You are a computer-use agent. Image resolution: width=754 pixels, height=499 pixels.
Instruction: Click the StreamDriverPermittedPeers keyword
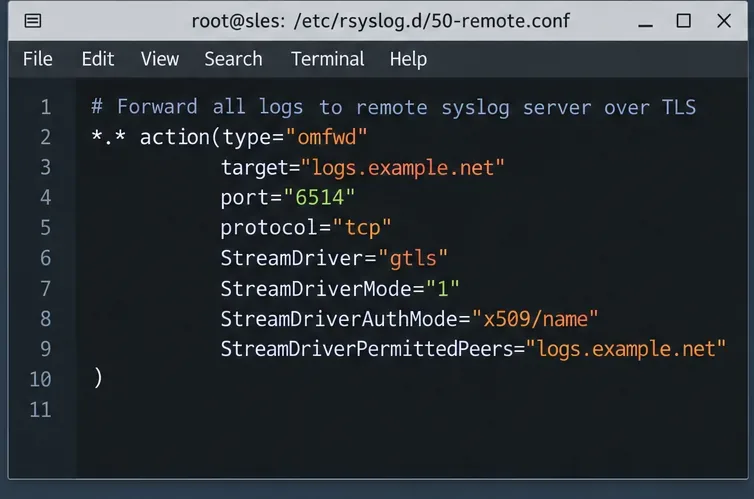coord(367,349)
